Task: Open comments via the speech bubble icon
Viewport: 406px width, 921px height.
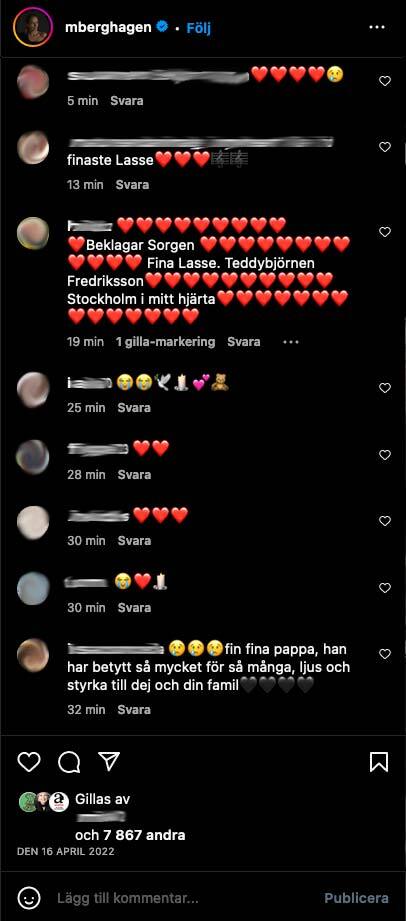Action: click(x=69, y=762)
